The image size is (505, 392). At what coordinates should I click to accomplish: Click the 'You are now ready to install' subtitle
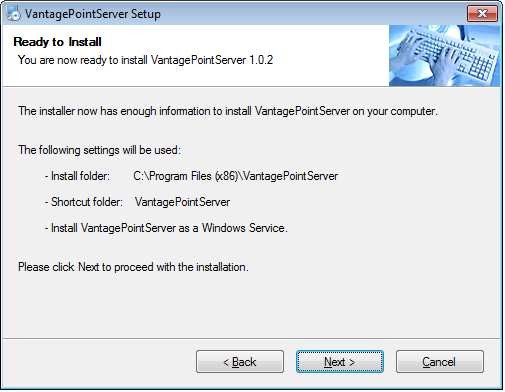point(145,60)
